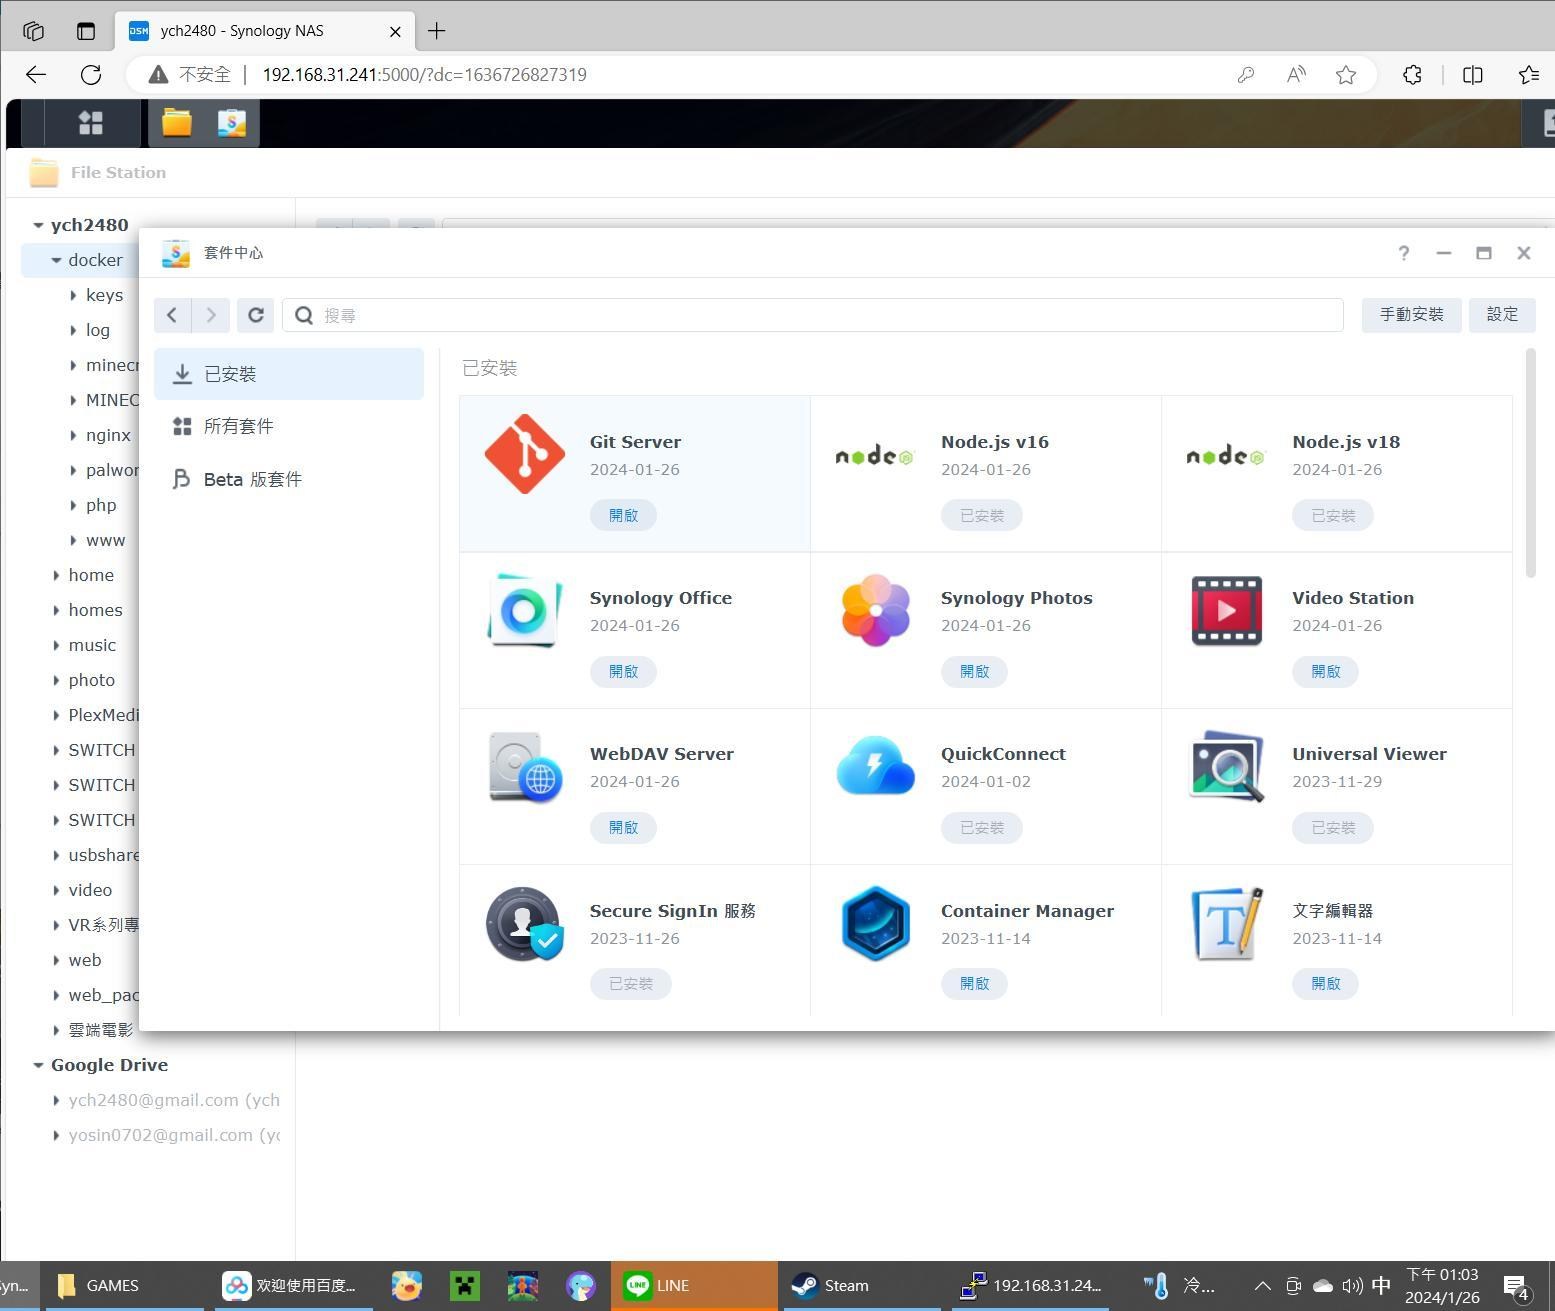
Task: Go back in Package Center
Action: click(x=172, y=315)
